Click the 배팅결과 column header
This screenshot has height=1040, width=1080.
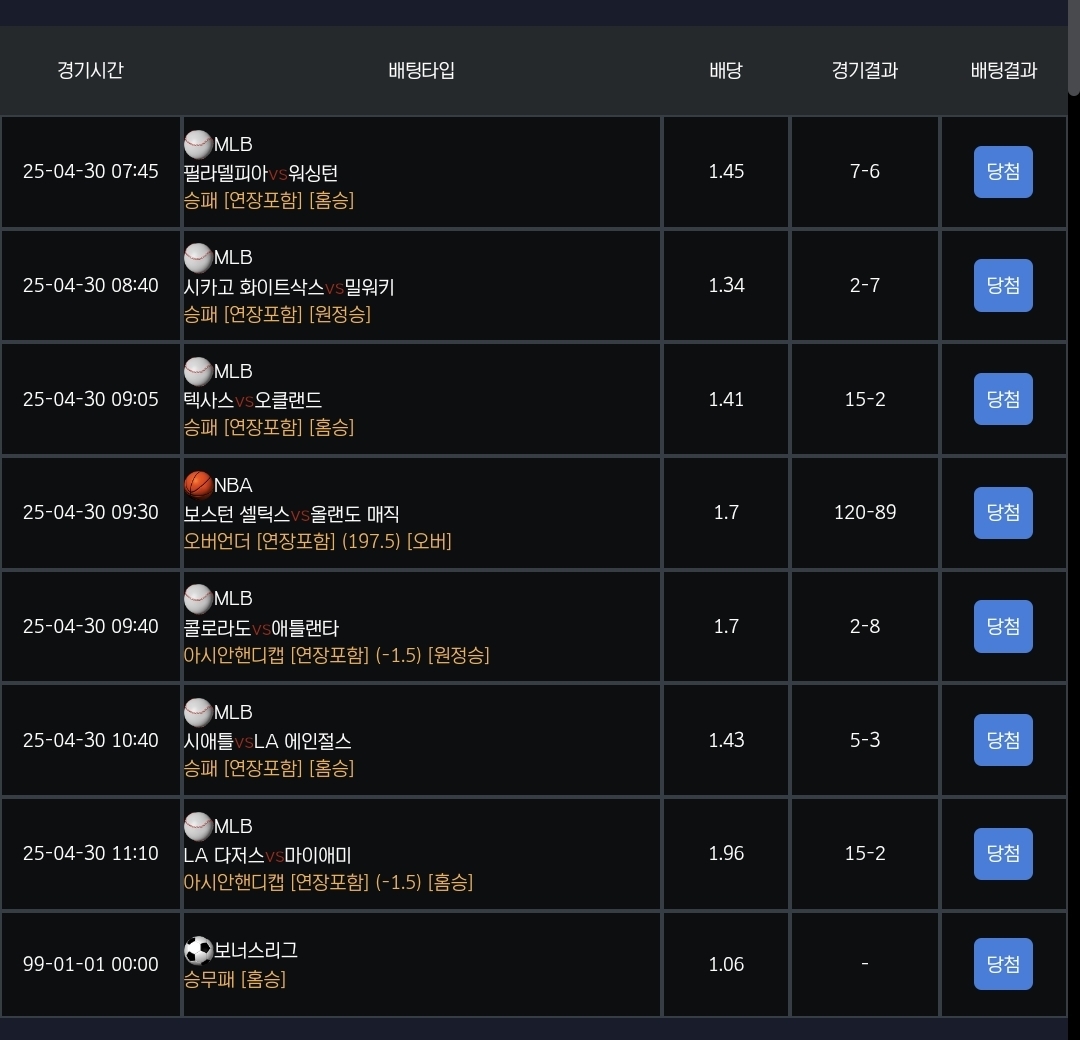point(1003,70)
